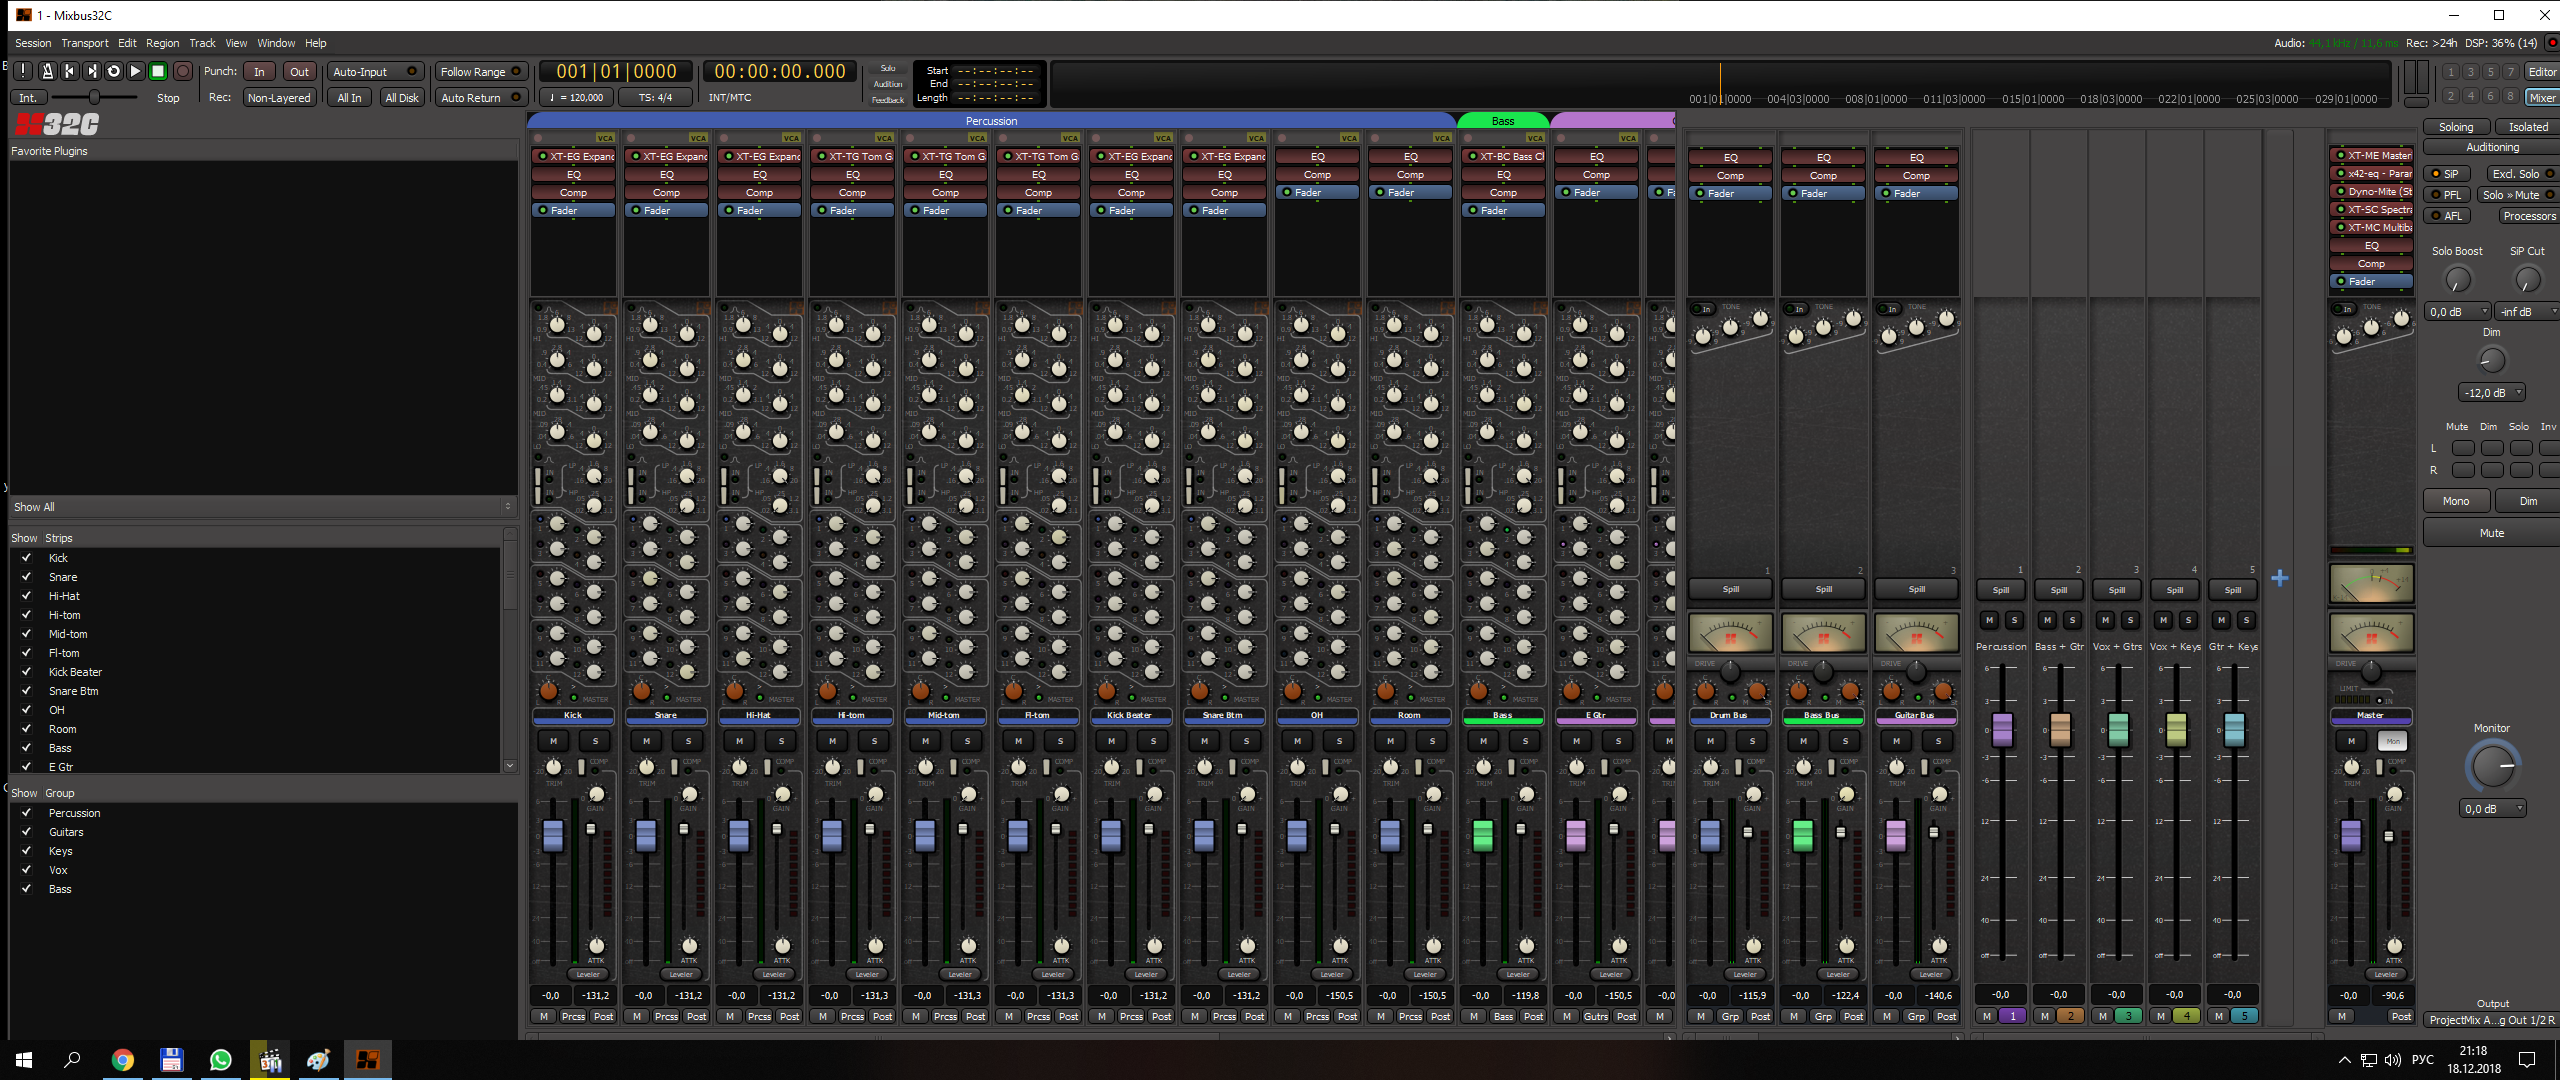Image resolution: width=2560 pixels, height=1080 pixels.
Task: Open Show All plugins dropdown
Action: pyautogui.click(x=263, y=507)
